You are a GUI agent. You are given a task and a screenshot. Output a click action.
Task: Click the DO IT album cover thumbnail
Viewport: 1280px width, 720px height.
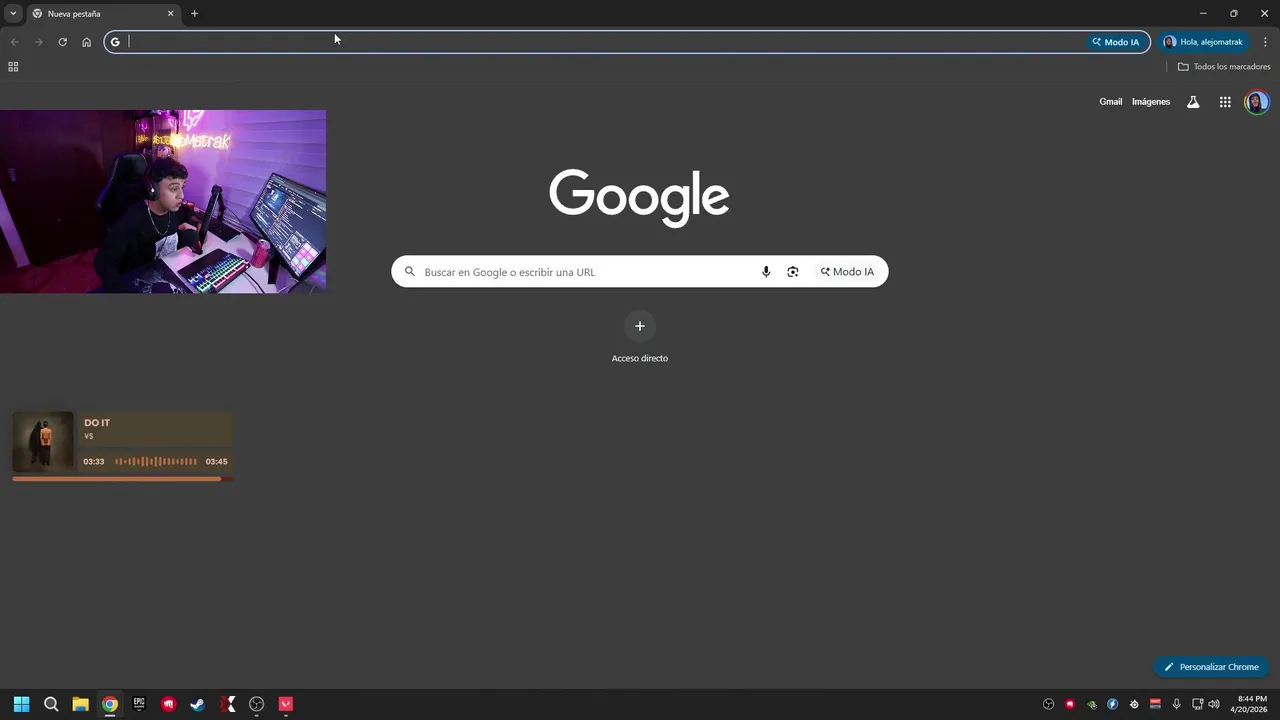(43, 441)
